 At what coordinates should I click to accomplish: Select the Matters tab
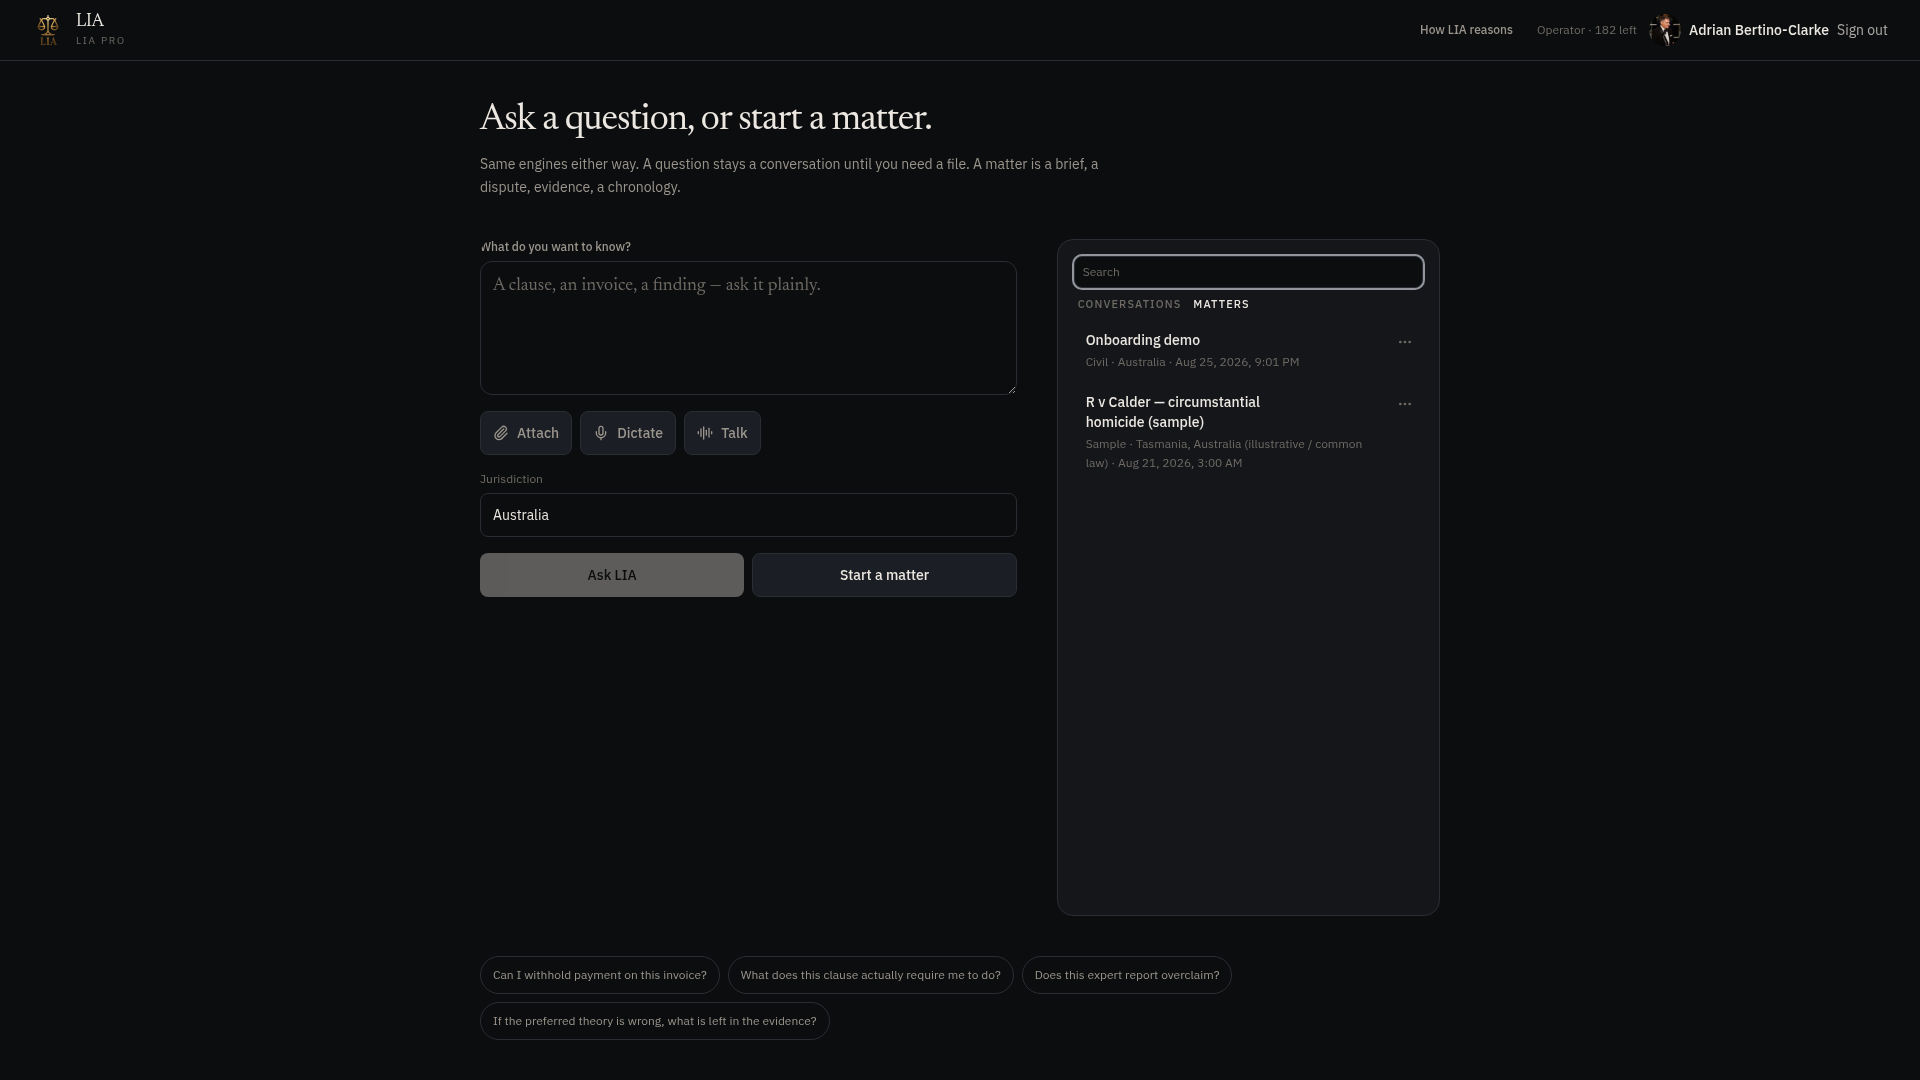[1221, 304]
